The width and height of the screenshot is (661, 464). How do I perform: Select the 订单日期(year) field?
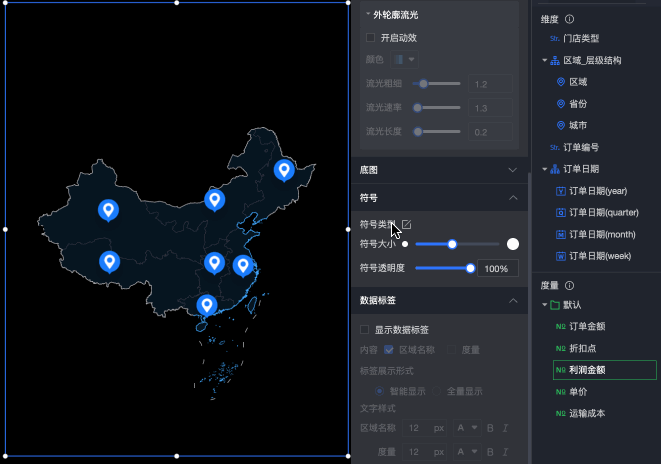pos(598,191)
